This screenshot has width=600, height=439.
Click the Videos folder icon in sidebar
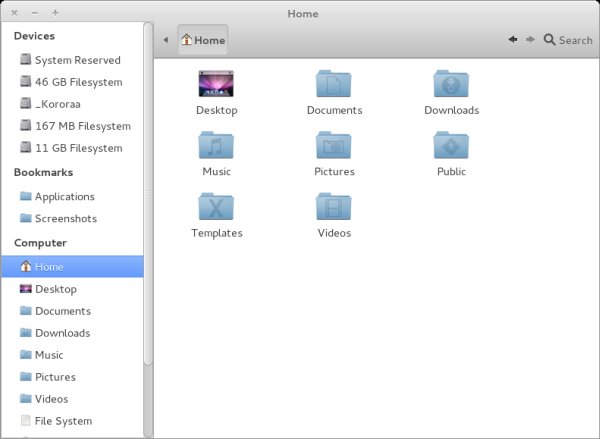[25, 398]
